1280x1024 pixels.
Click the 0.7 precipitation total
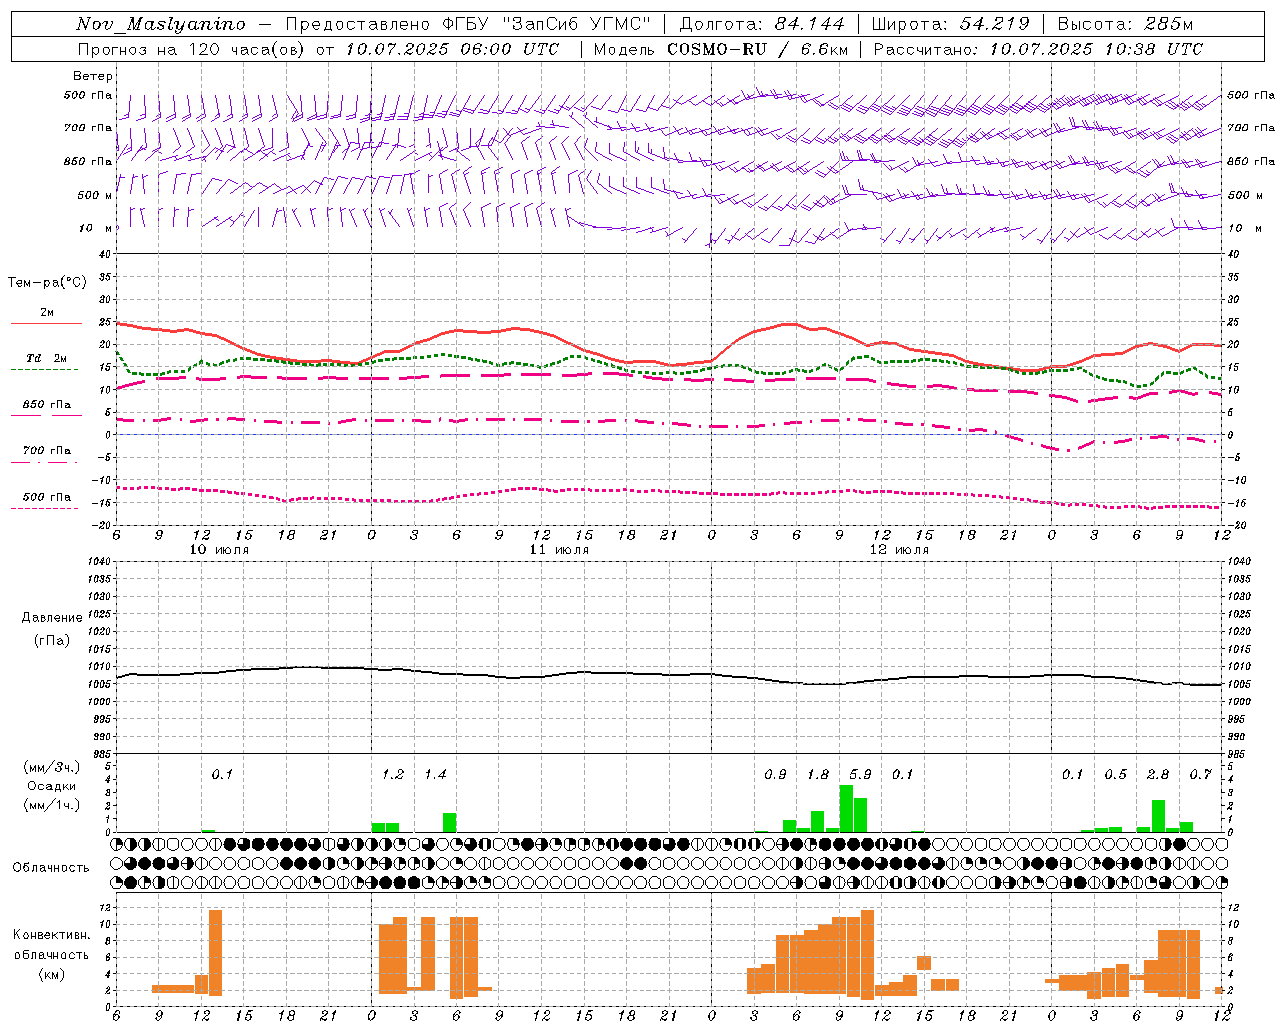click(1200, 774)
